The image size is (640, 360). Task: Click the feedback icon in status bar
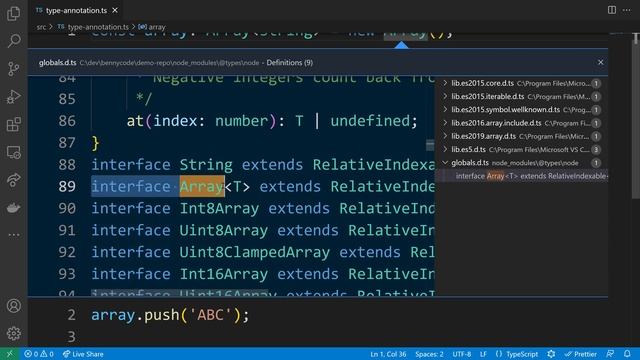click(x=610, y=354)
